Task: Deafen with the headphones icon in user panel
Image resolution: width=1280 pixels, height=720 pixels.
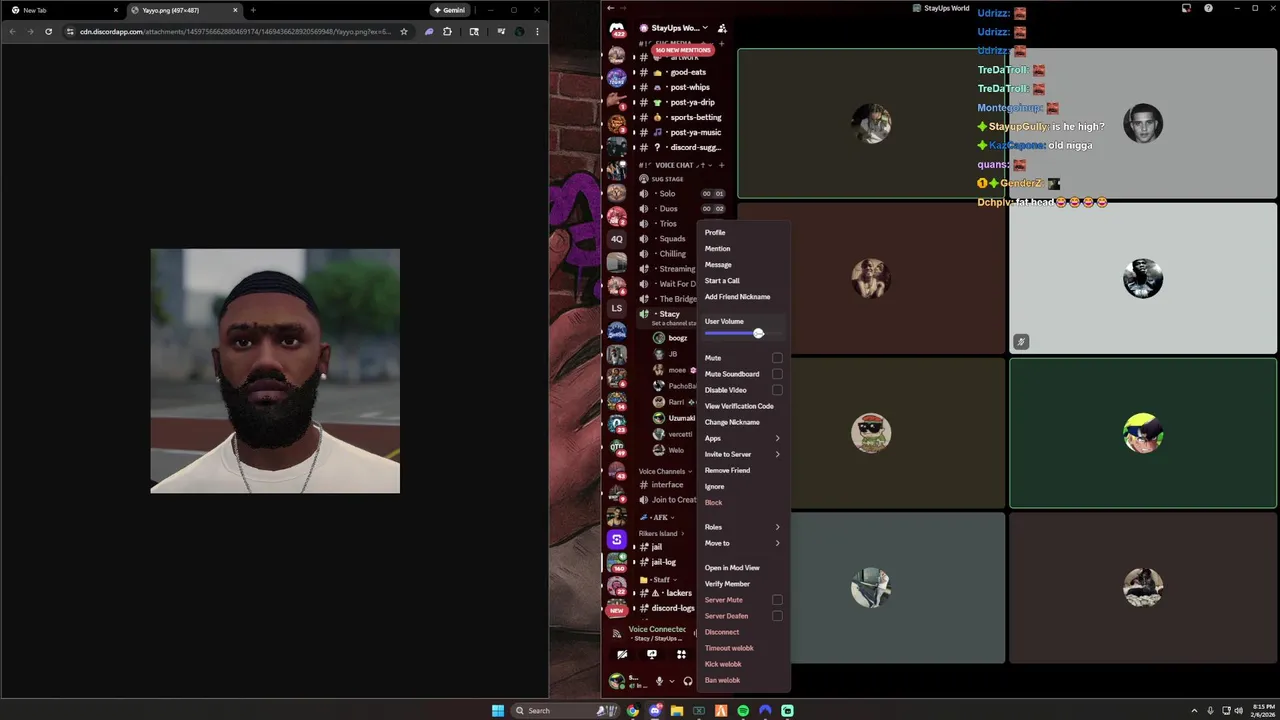Action: point(687,681)
